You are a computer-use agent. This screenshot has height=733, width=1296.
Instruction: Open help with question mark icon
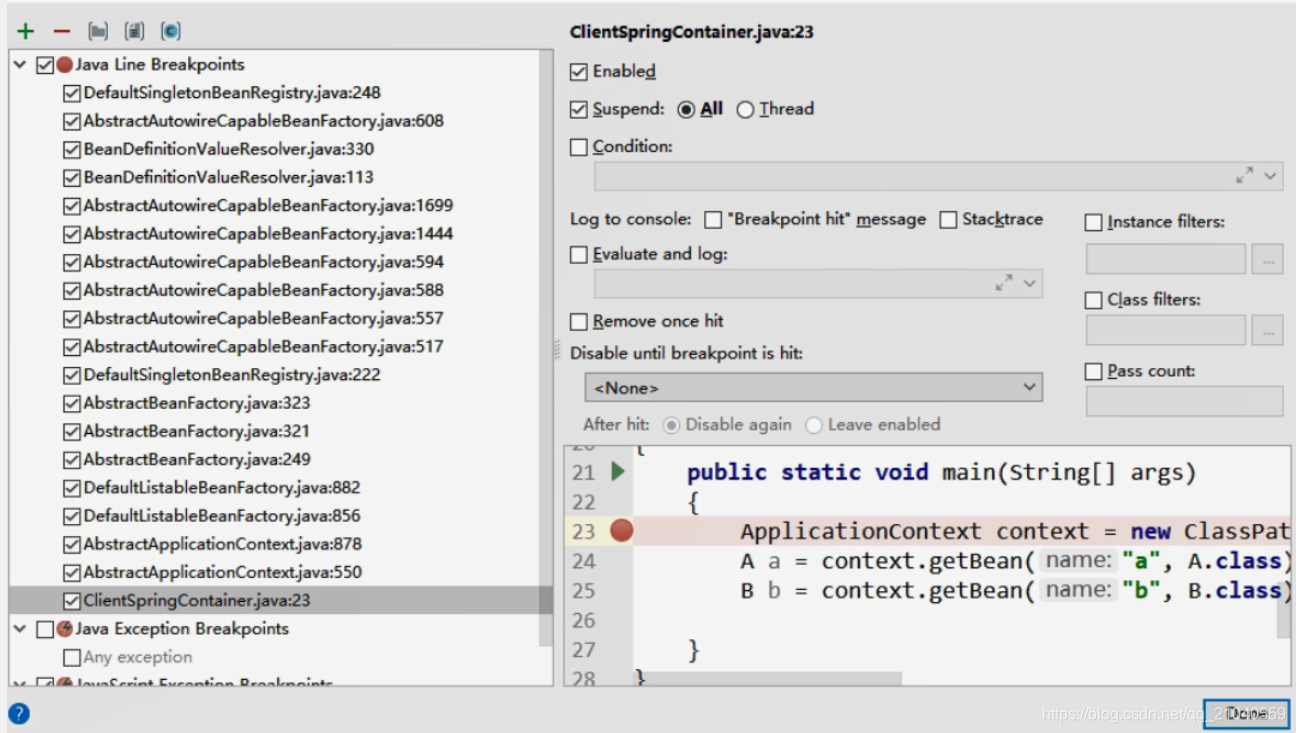pos(18,713)
